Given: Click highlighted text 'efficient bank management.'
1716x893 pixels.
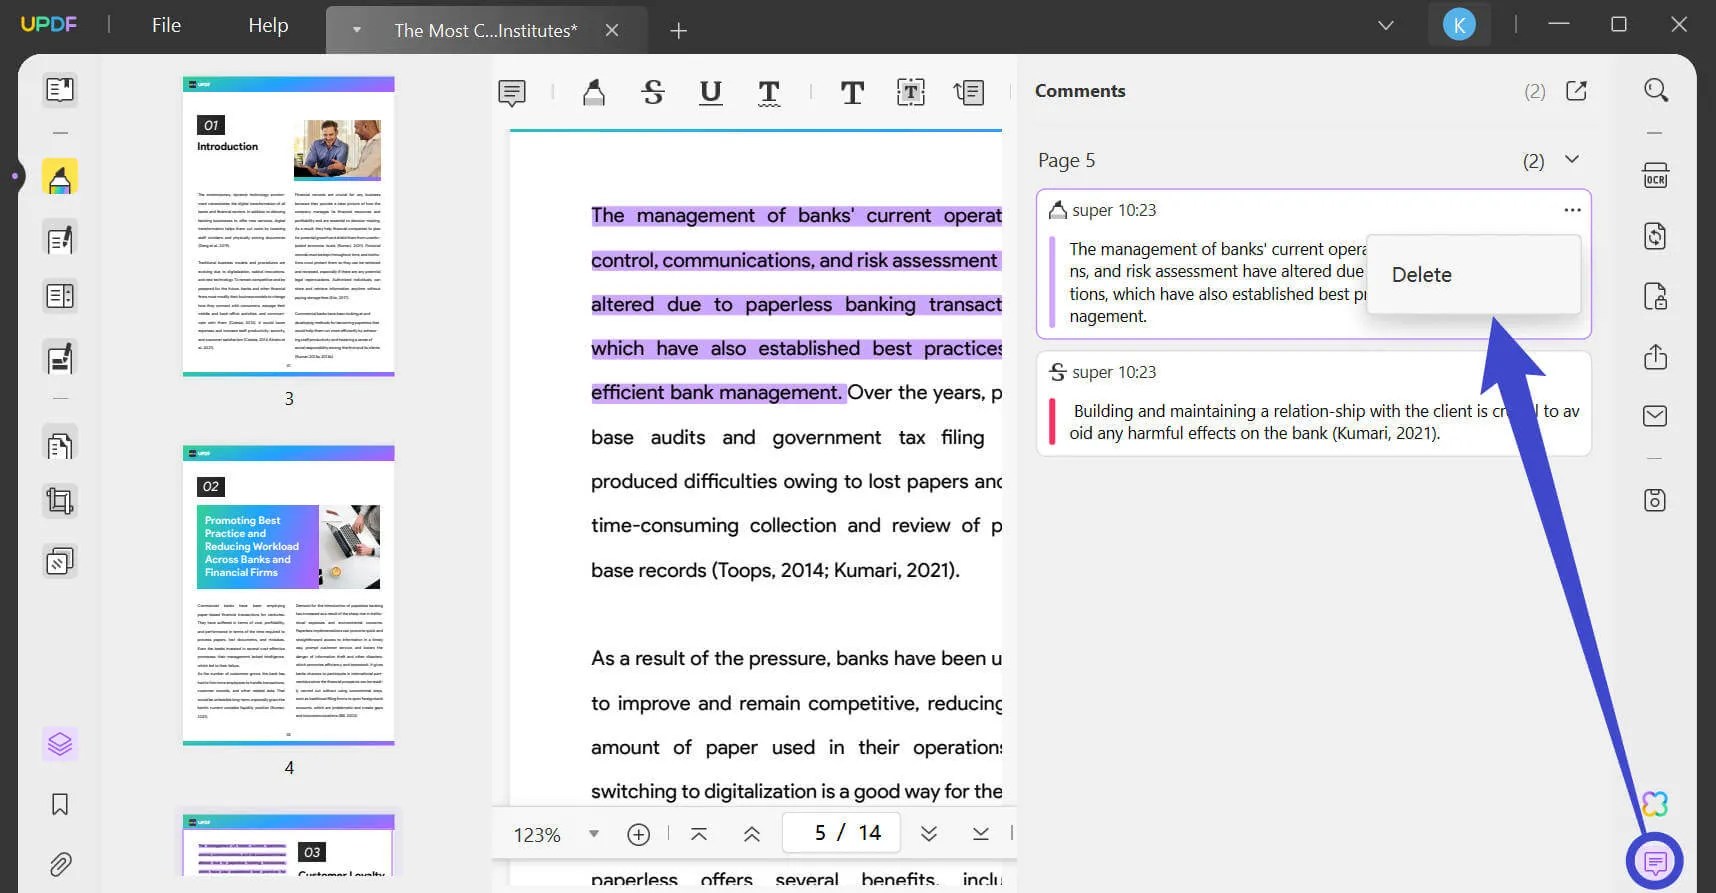Looking at the screenshot, I should [x=718, y=393].
